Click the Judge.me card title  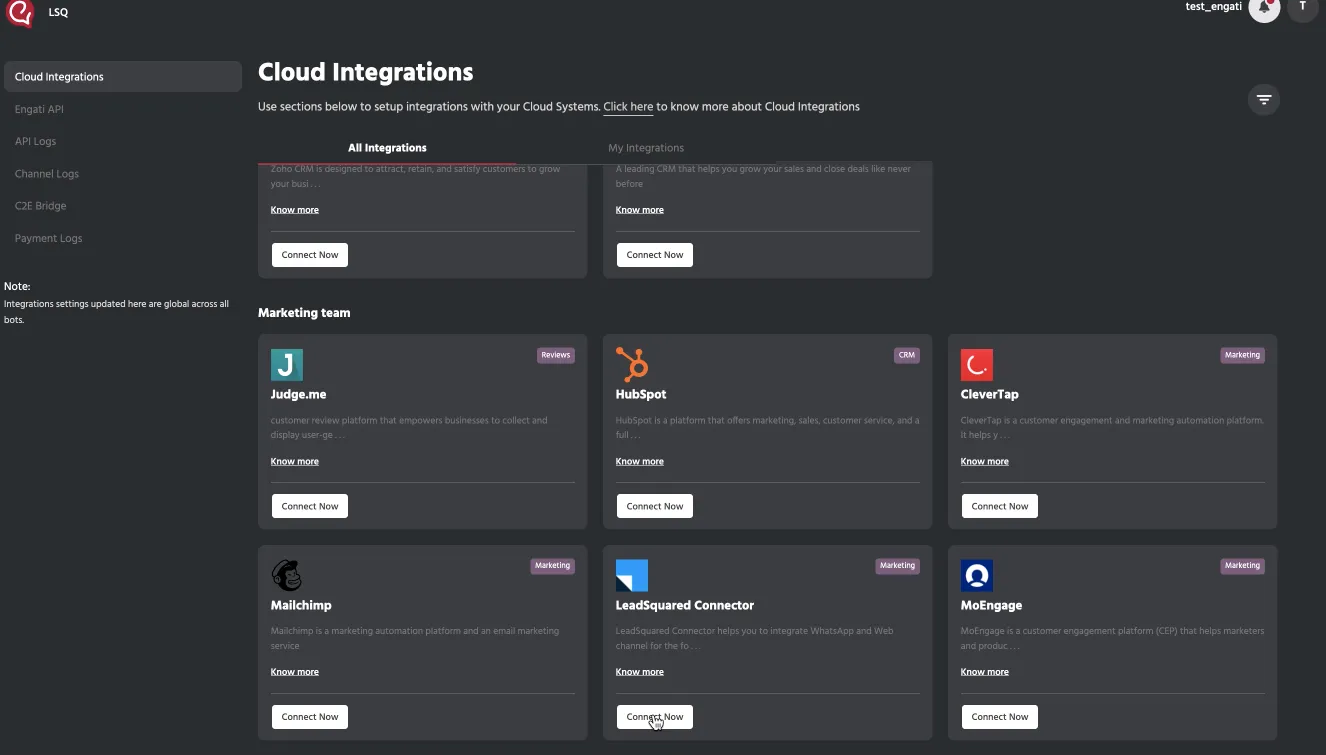[x=298, y=395]
